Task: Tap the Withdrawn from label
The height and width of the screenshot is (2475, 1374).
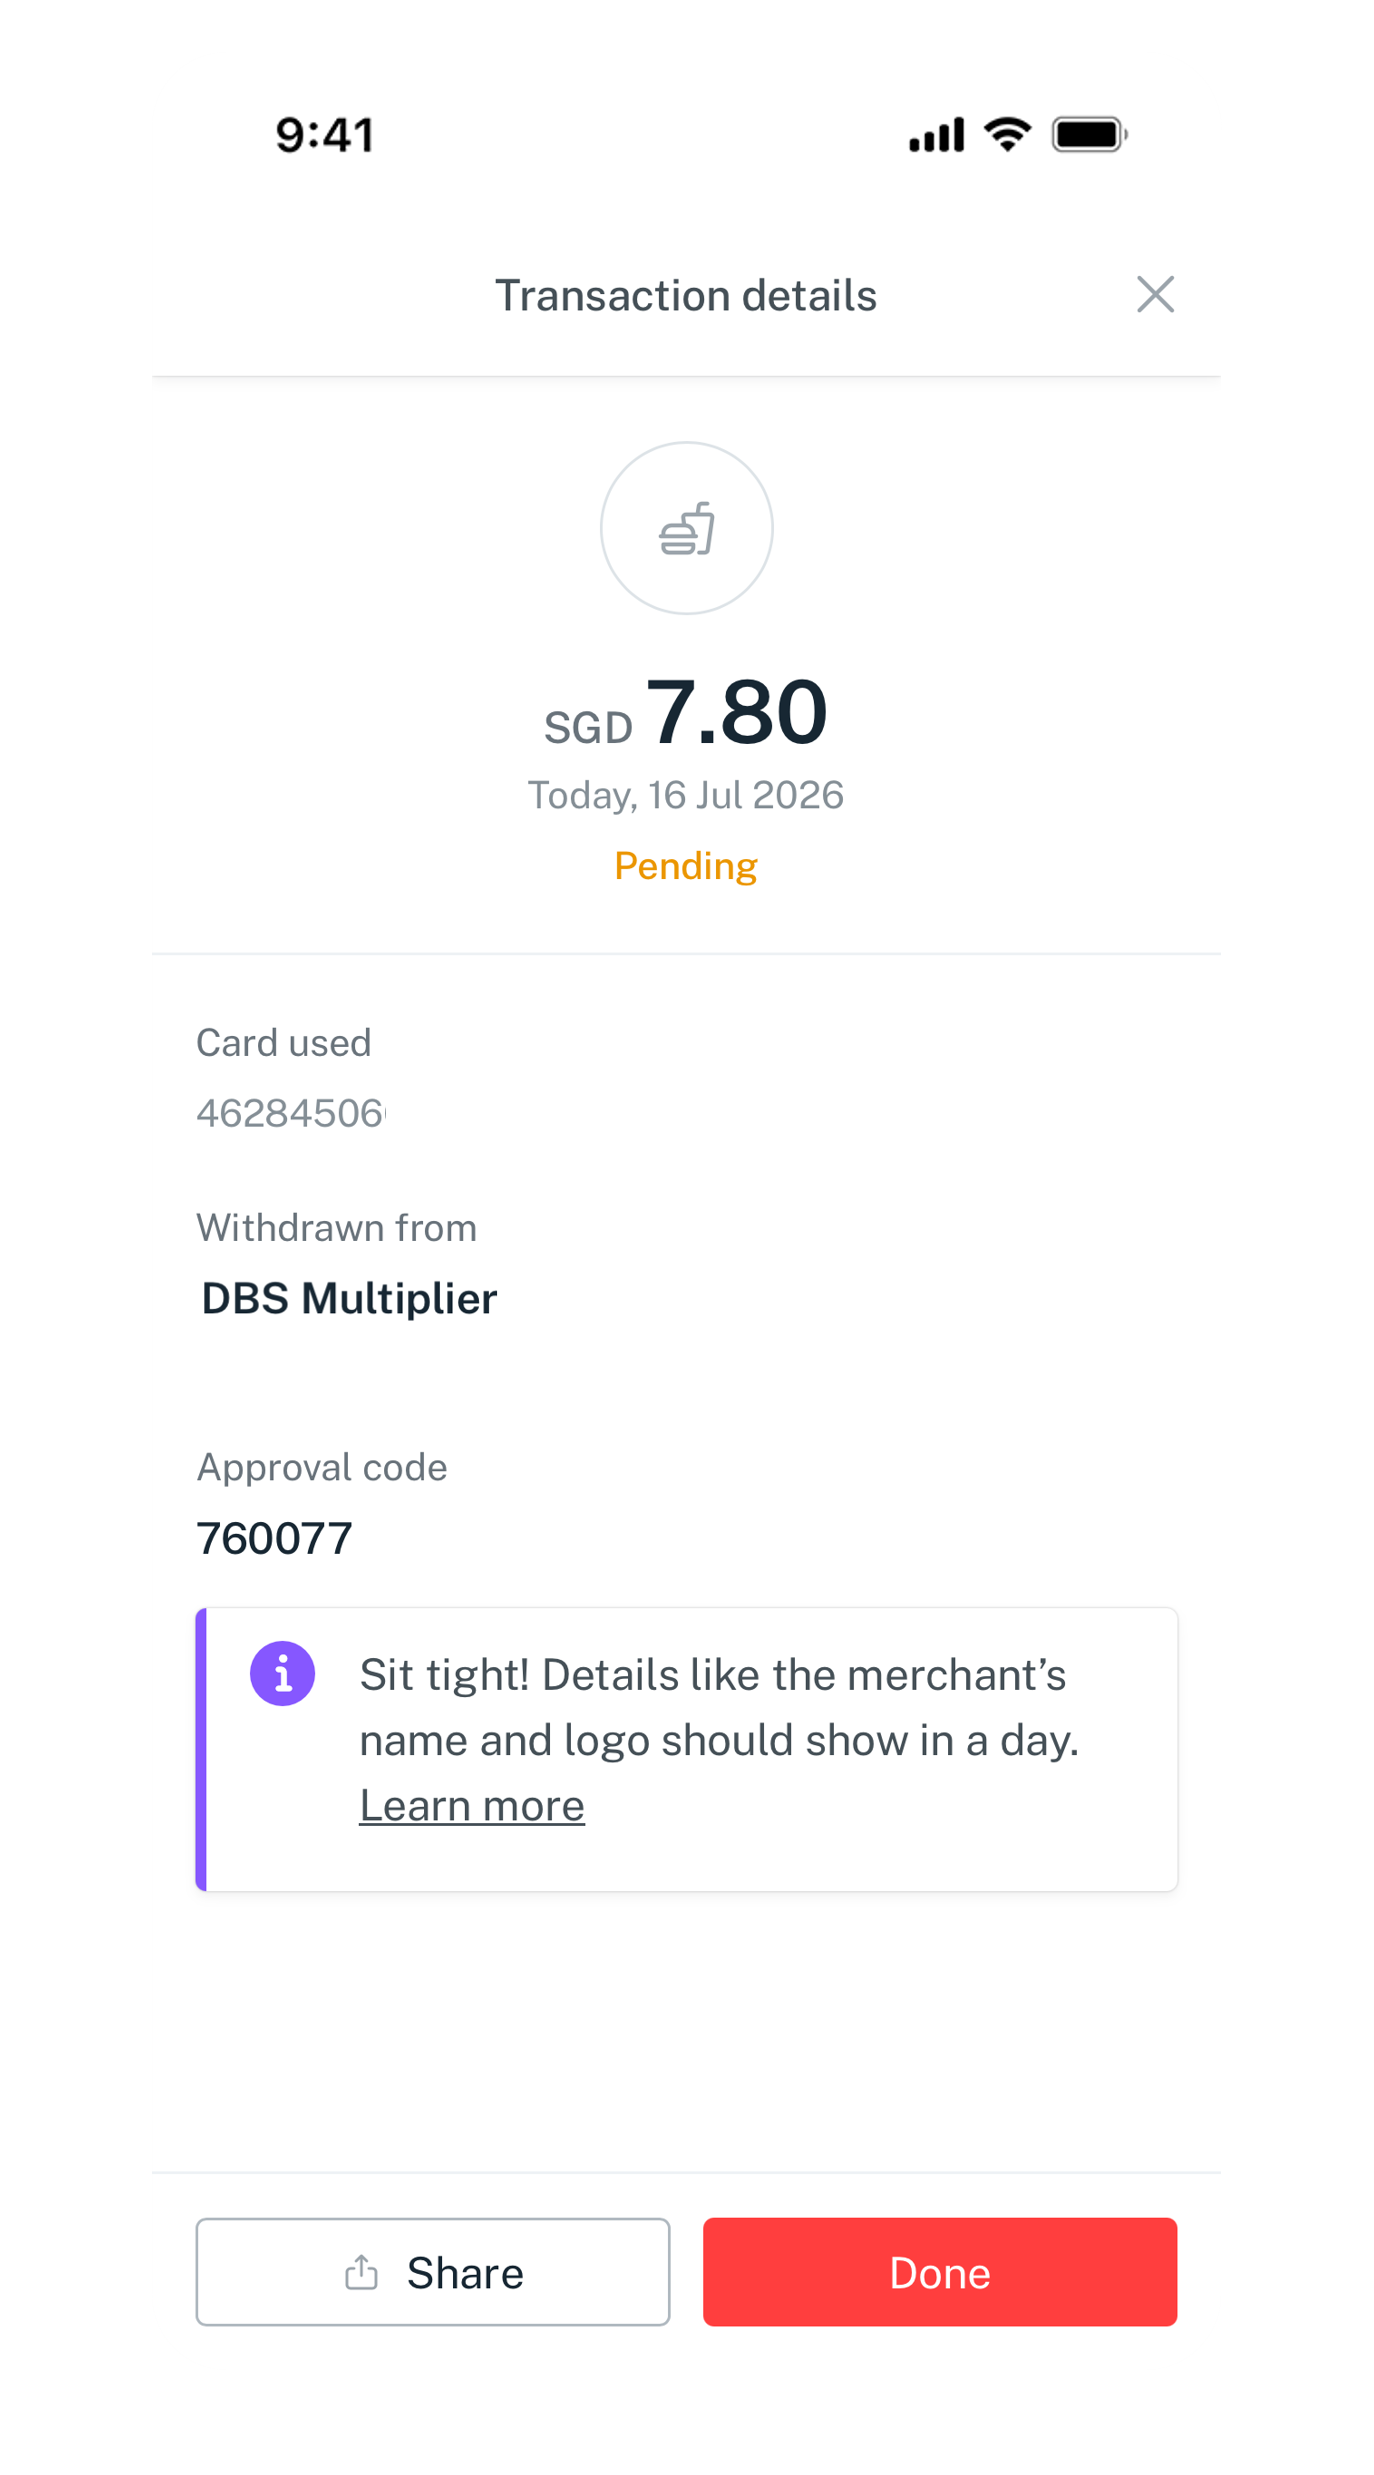Action: point(336,1228)
